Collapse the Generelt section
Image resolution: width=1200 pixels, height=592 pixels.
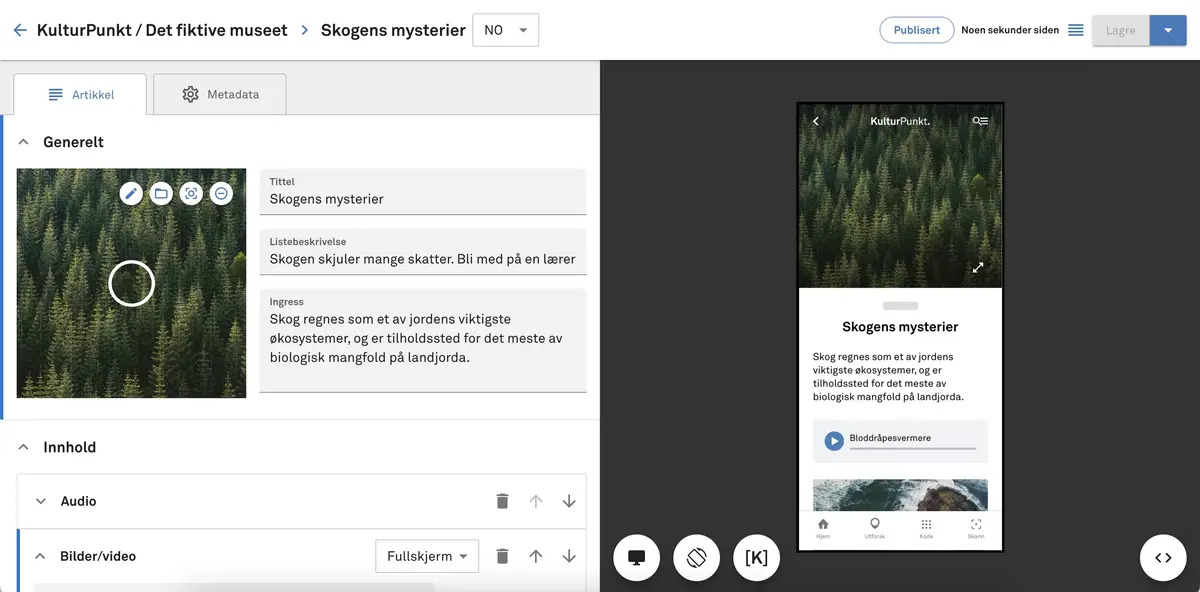(x=24, y=142)
